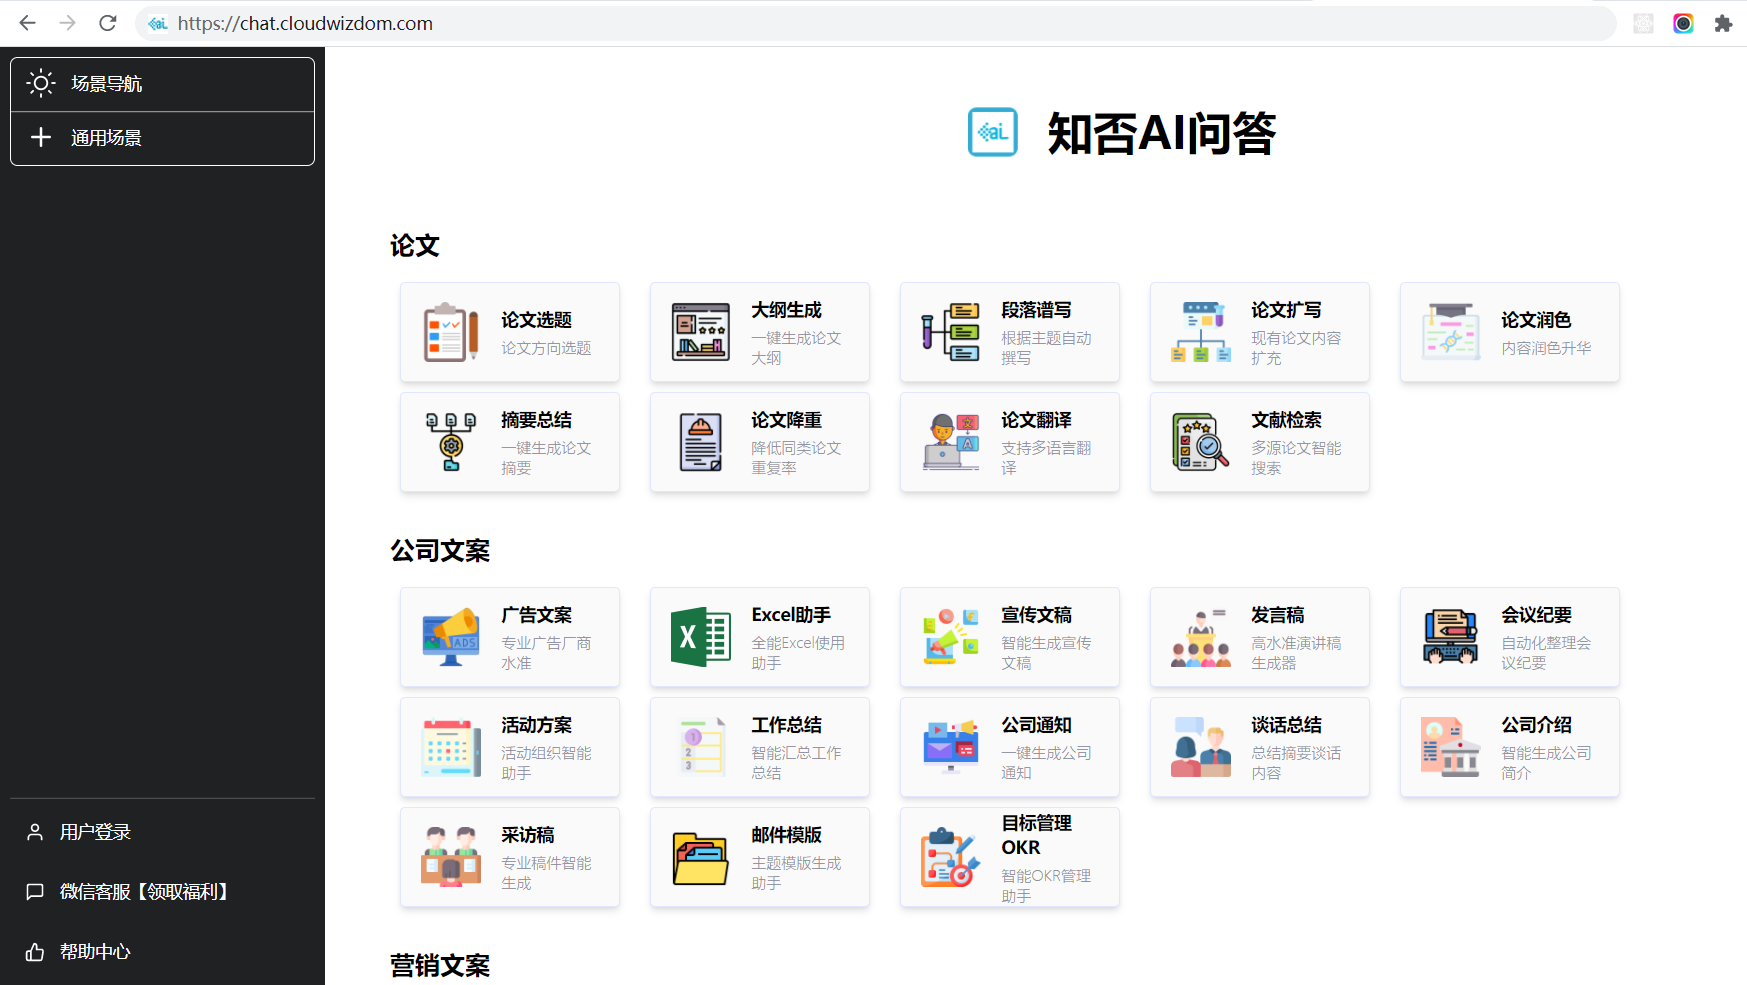
Task: Click the address bar URL field
Action: (x=876, y=23)
